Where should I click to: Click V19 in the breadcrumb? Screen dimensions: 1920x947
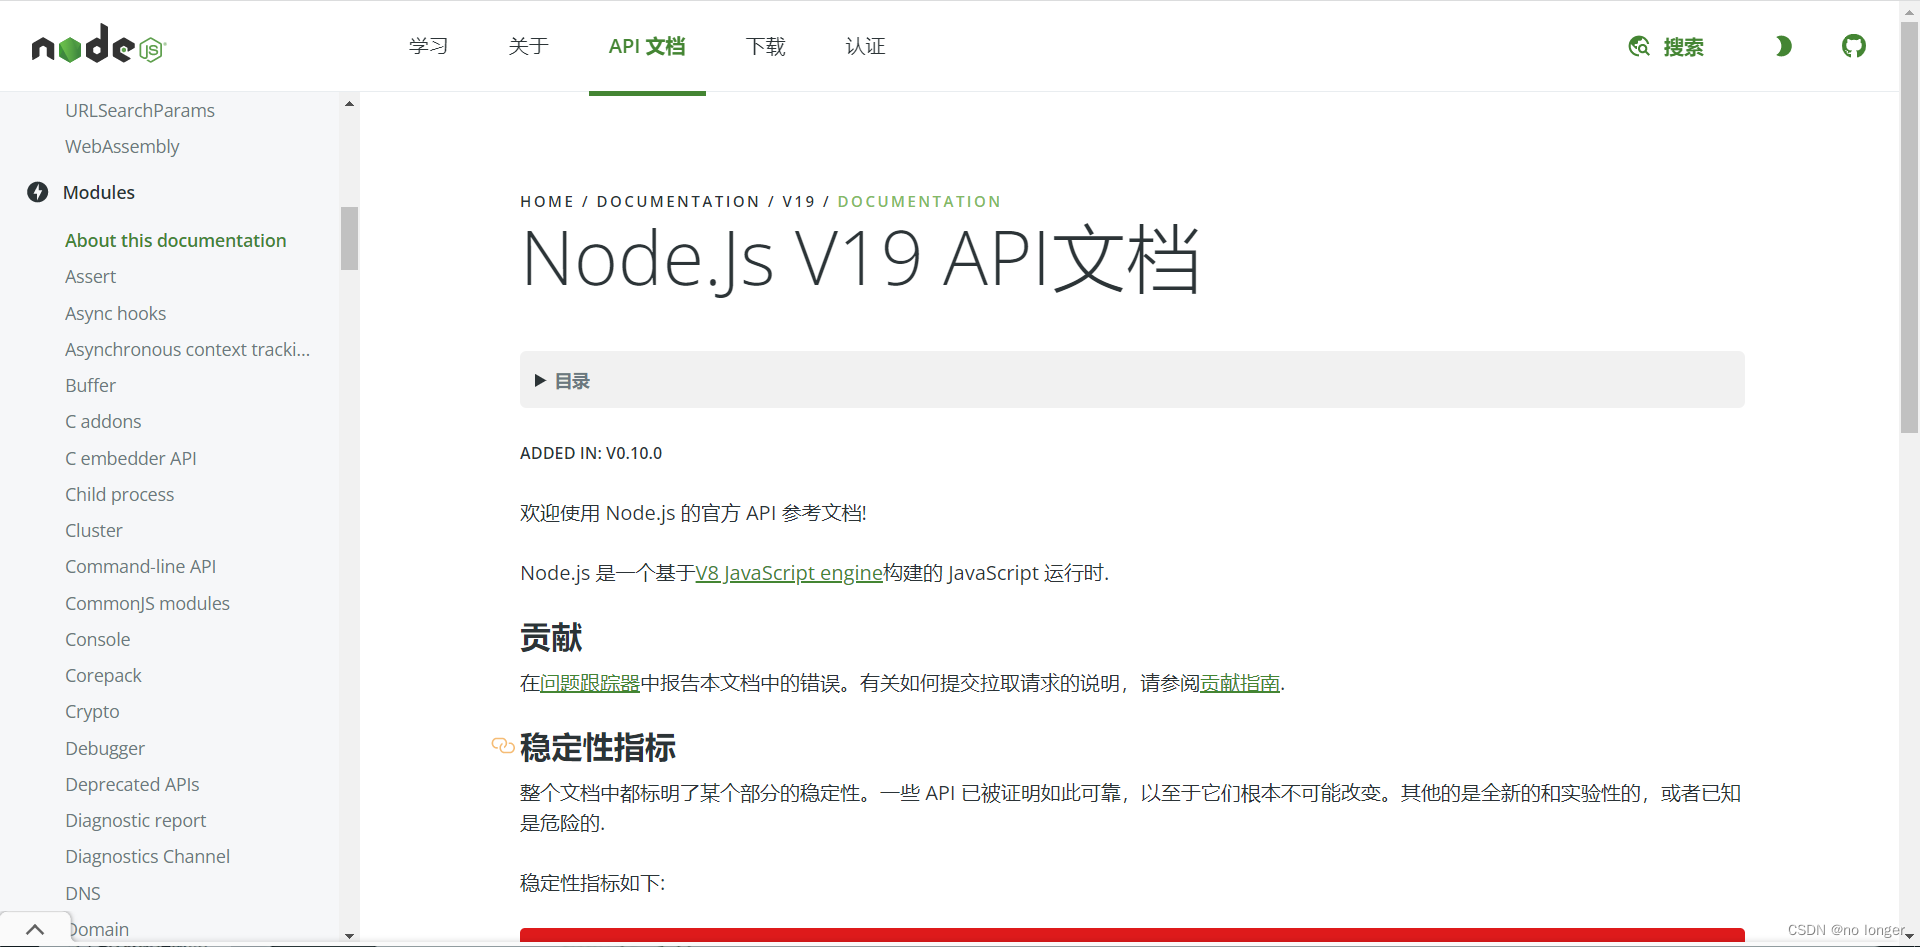[799, 202]
